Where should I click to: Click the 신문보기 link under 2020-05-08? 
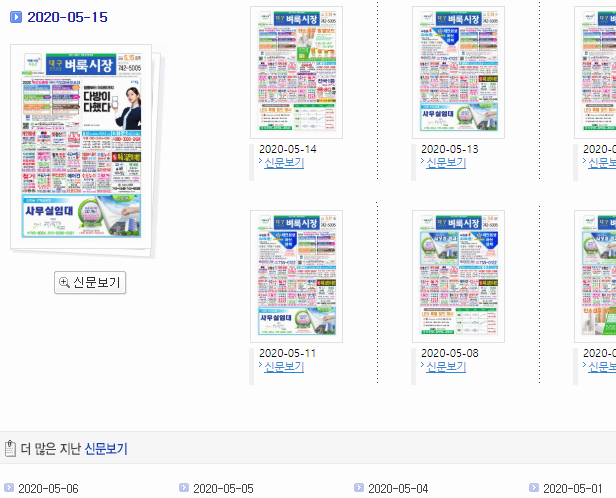[446, 367]
